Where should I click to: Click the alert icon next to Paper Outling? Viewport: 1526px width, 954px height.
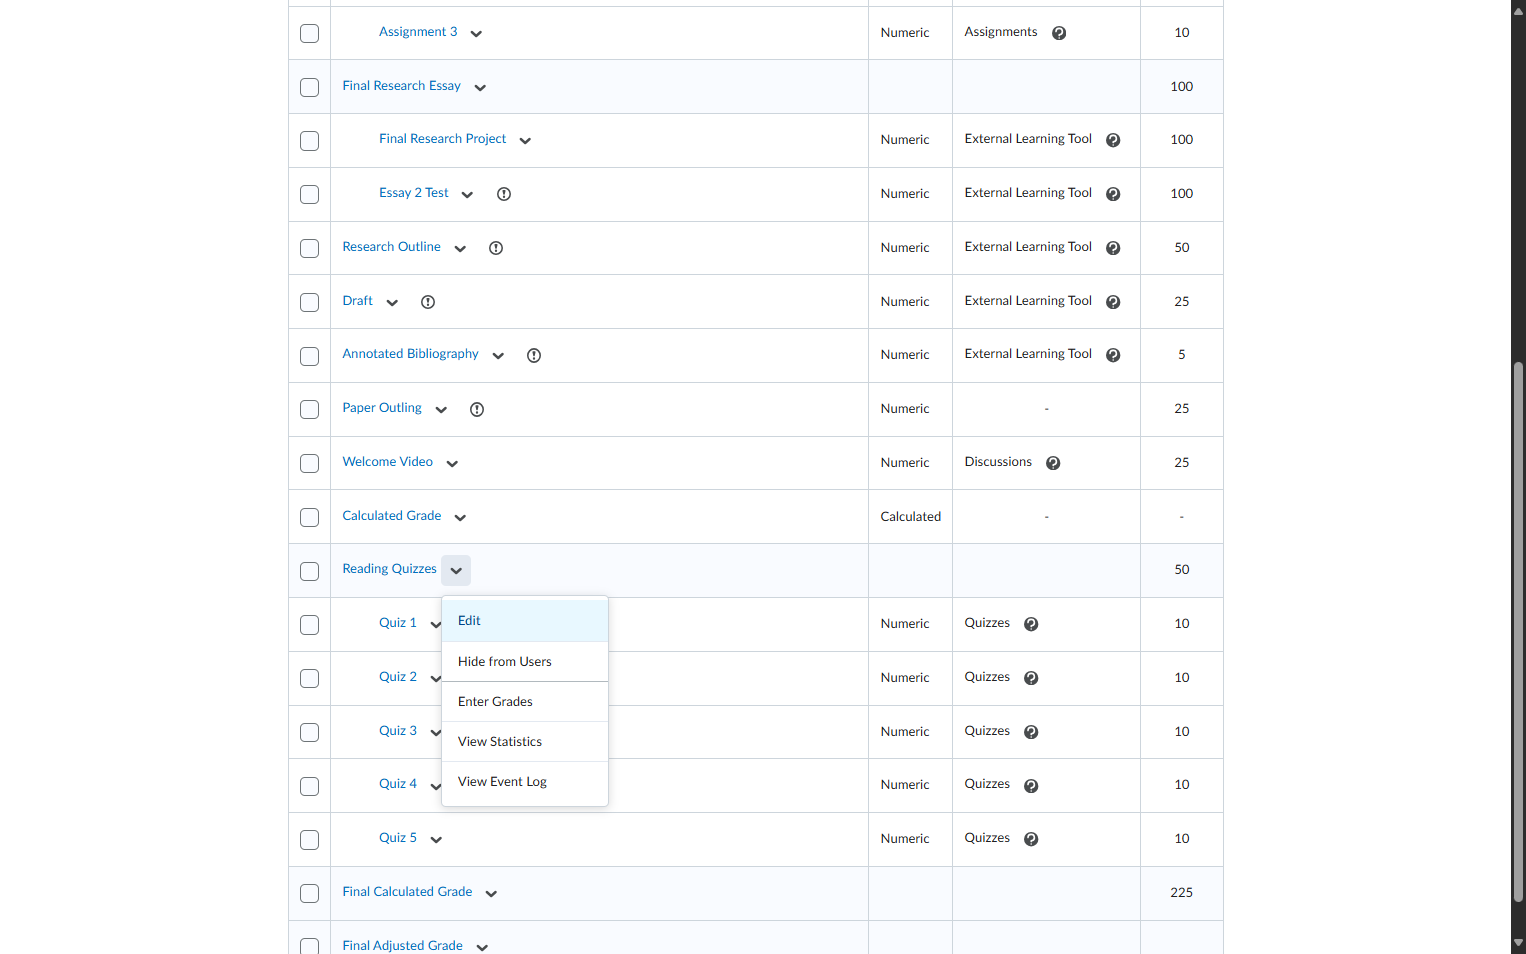(477, 409)
